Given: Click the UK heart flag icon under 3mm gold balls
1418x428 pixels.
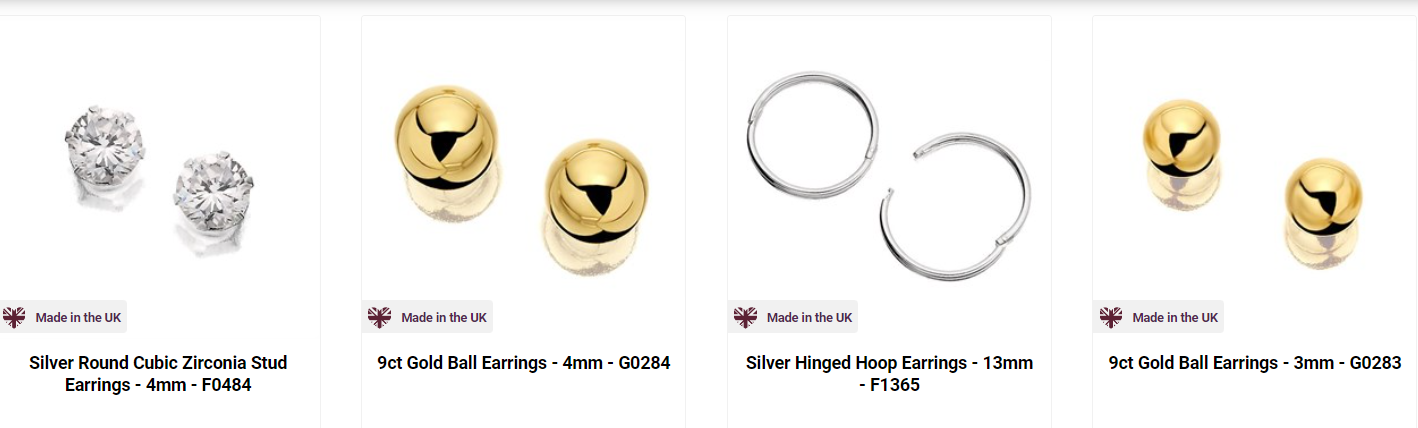Looking at the screenshot, I should (1111, 317).
